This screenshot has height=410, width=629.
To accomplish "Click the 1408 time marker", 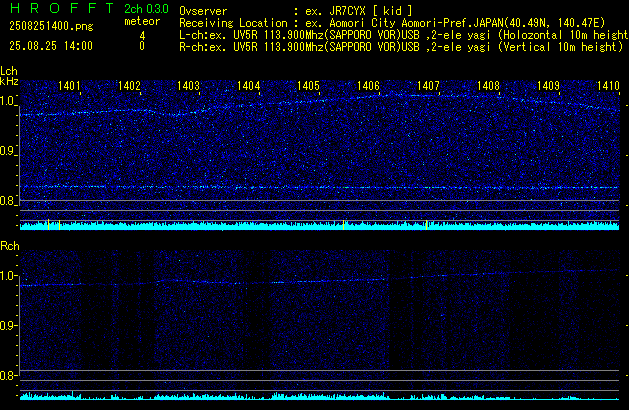I will [488, 86].
